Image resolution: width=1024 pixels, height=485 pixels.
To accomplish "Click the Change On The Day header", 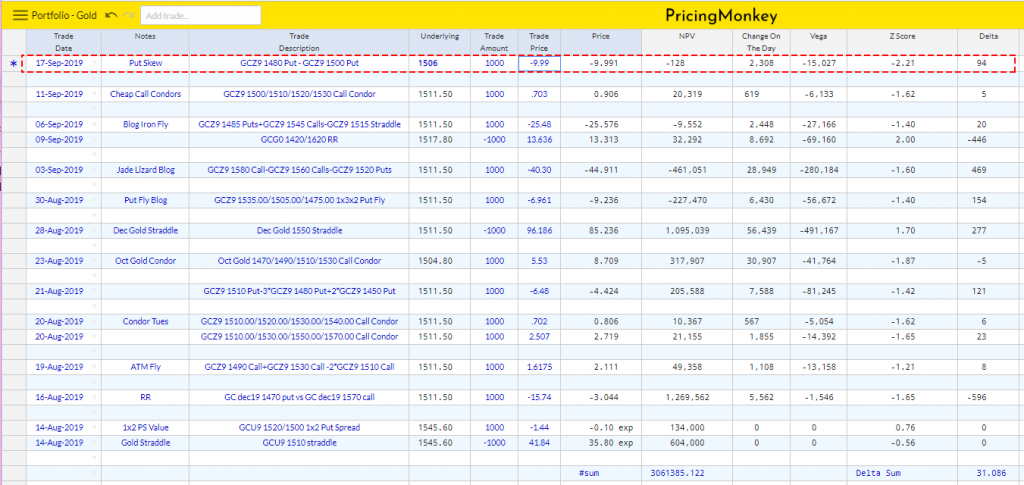I will (x=761, y=42).
